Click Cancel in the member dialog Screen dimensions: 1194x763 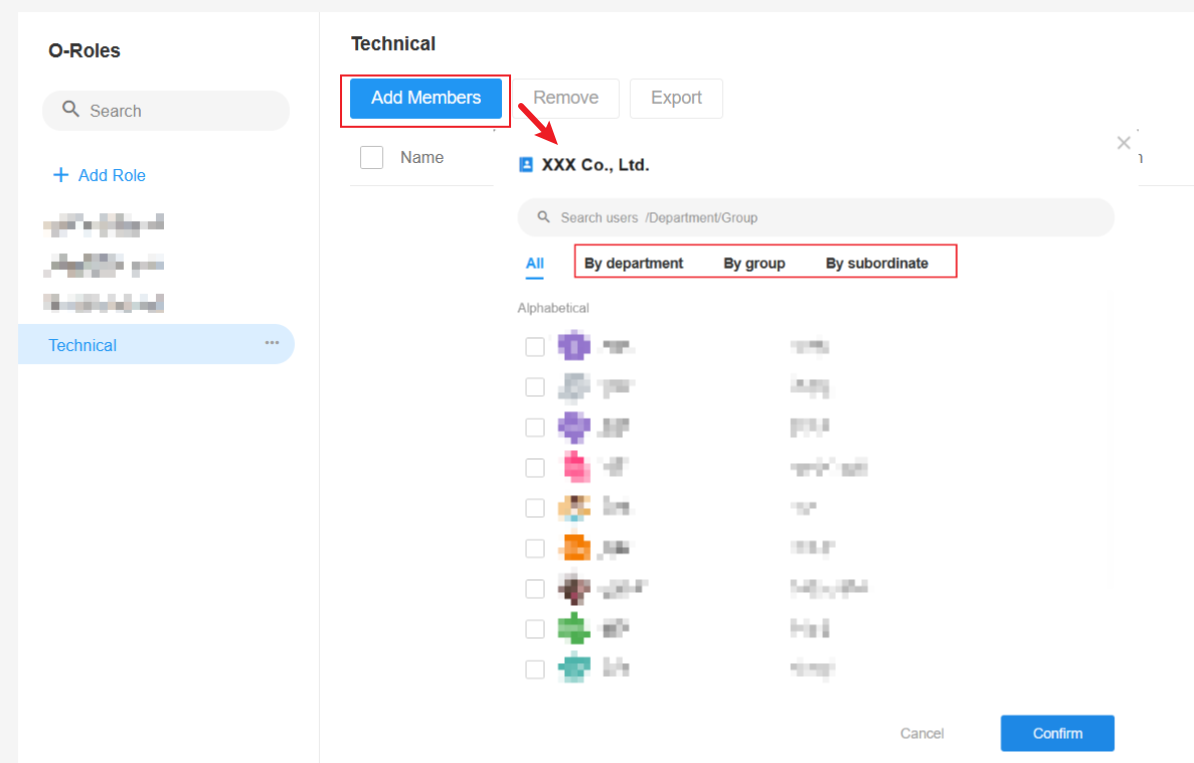pyautogui.click(x=921, y=733)
